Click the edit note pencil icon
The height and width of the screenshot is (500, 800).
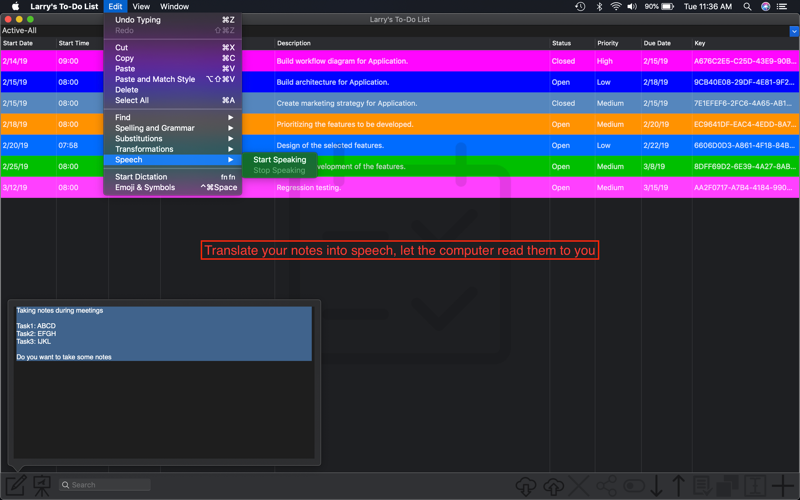[16, 485]
